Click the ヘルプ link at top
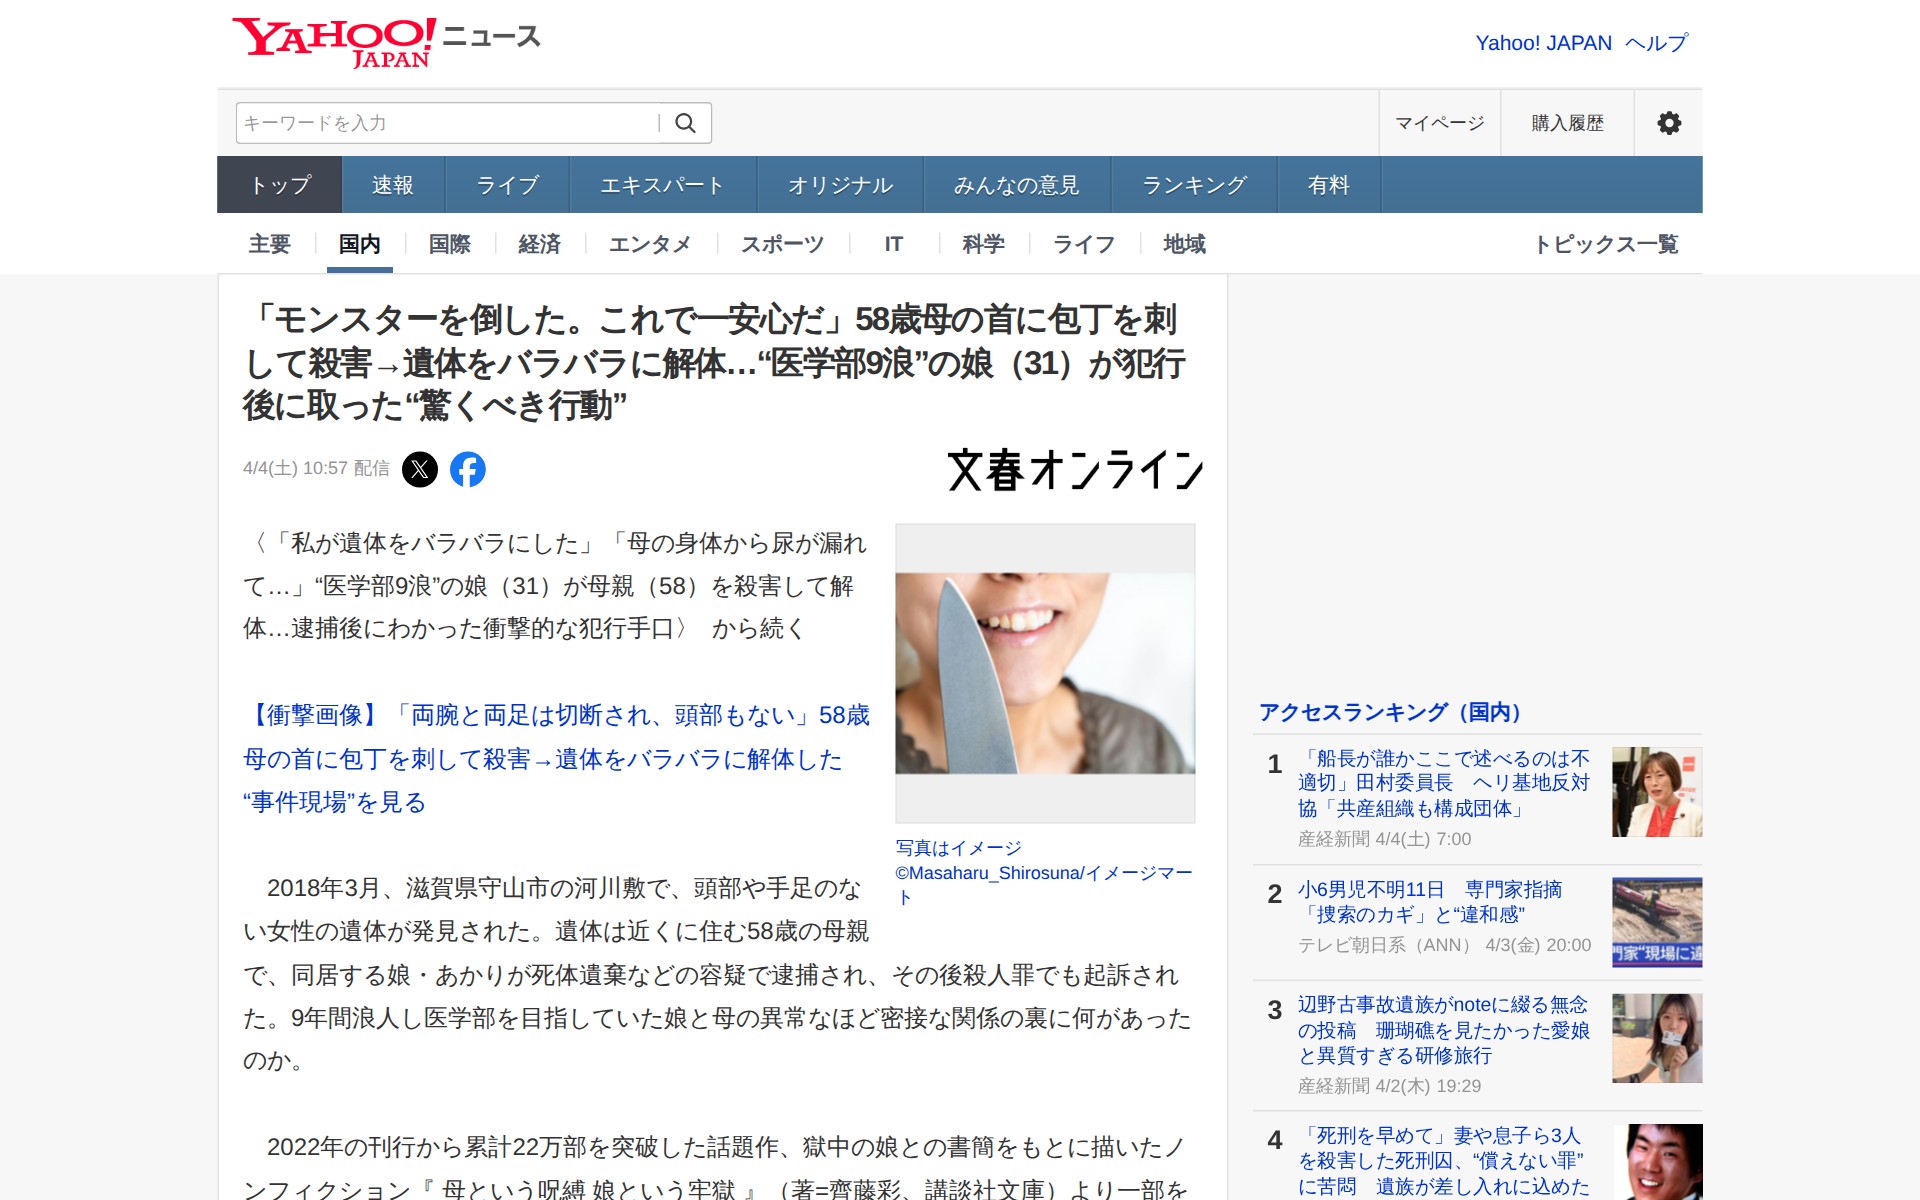The height and width of the screenshot is (1200, 1920). (x=1656, y=43)
